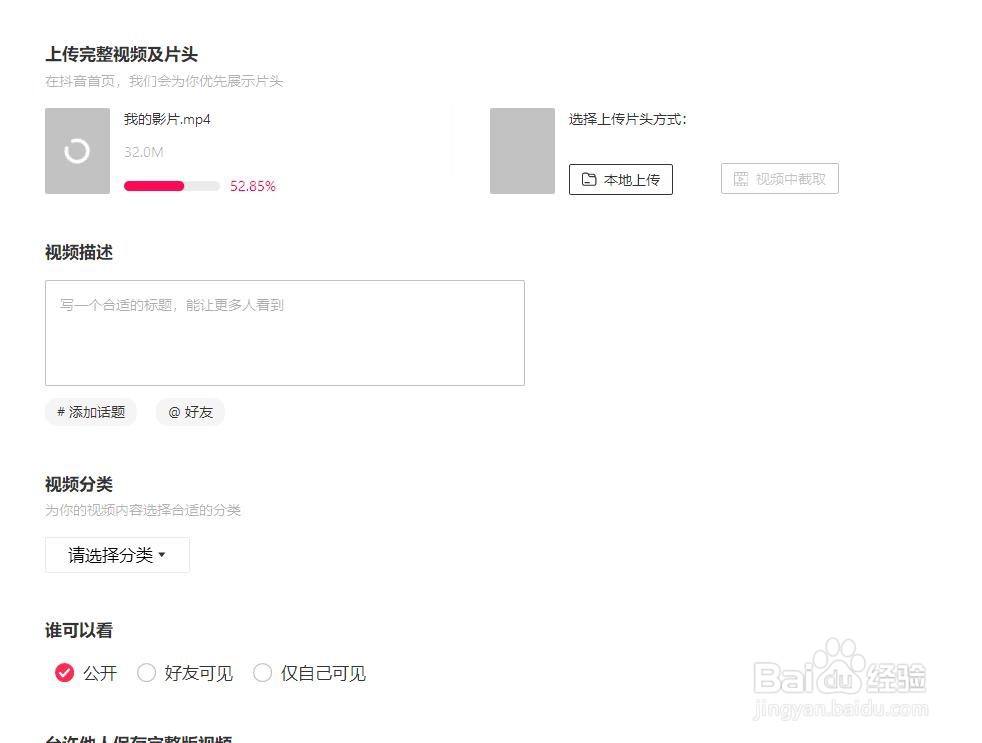Image resolution: width=982 pixels, height=743 pixels.
Task: Click the folder icon in 本地上传 button
Action: coord(589,180)
